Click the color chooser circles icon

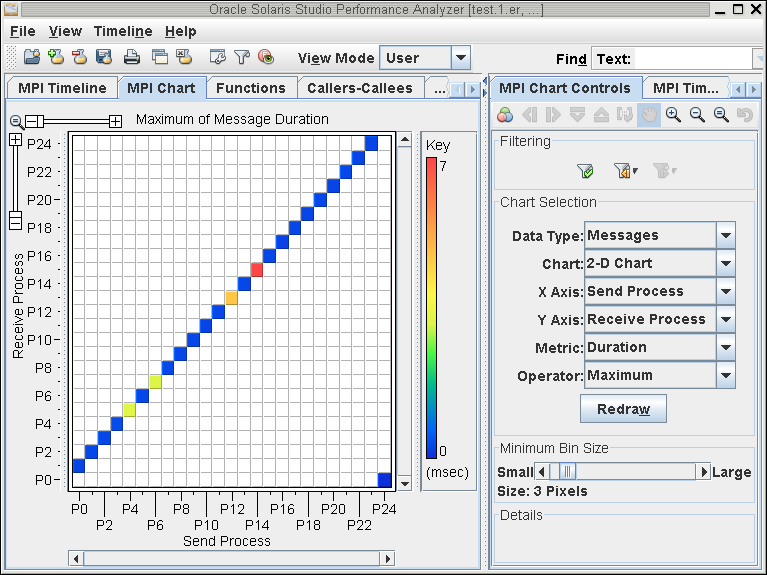click(x=505, y=115)
